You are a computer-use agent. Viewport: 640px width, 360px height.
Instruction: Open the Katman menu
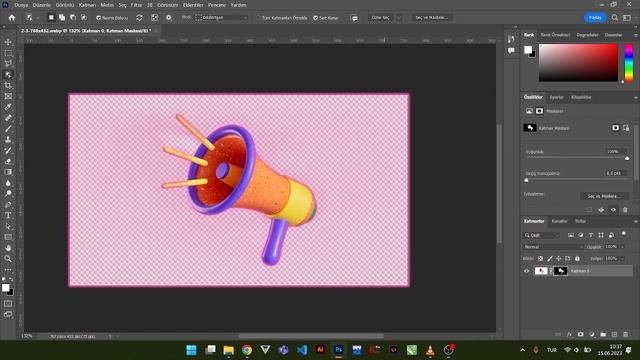point(87,5)
